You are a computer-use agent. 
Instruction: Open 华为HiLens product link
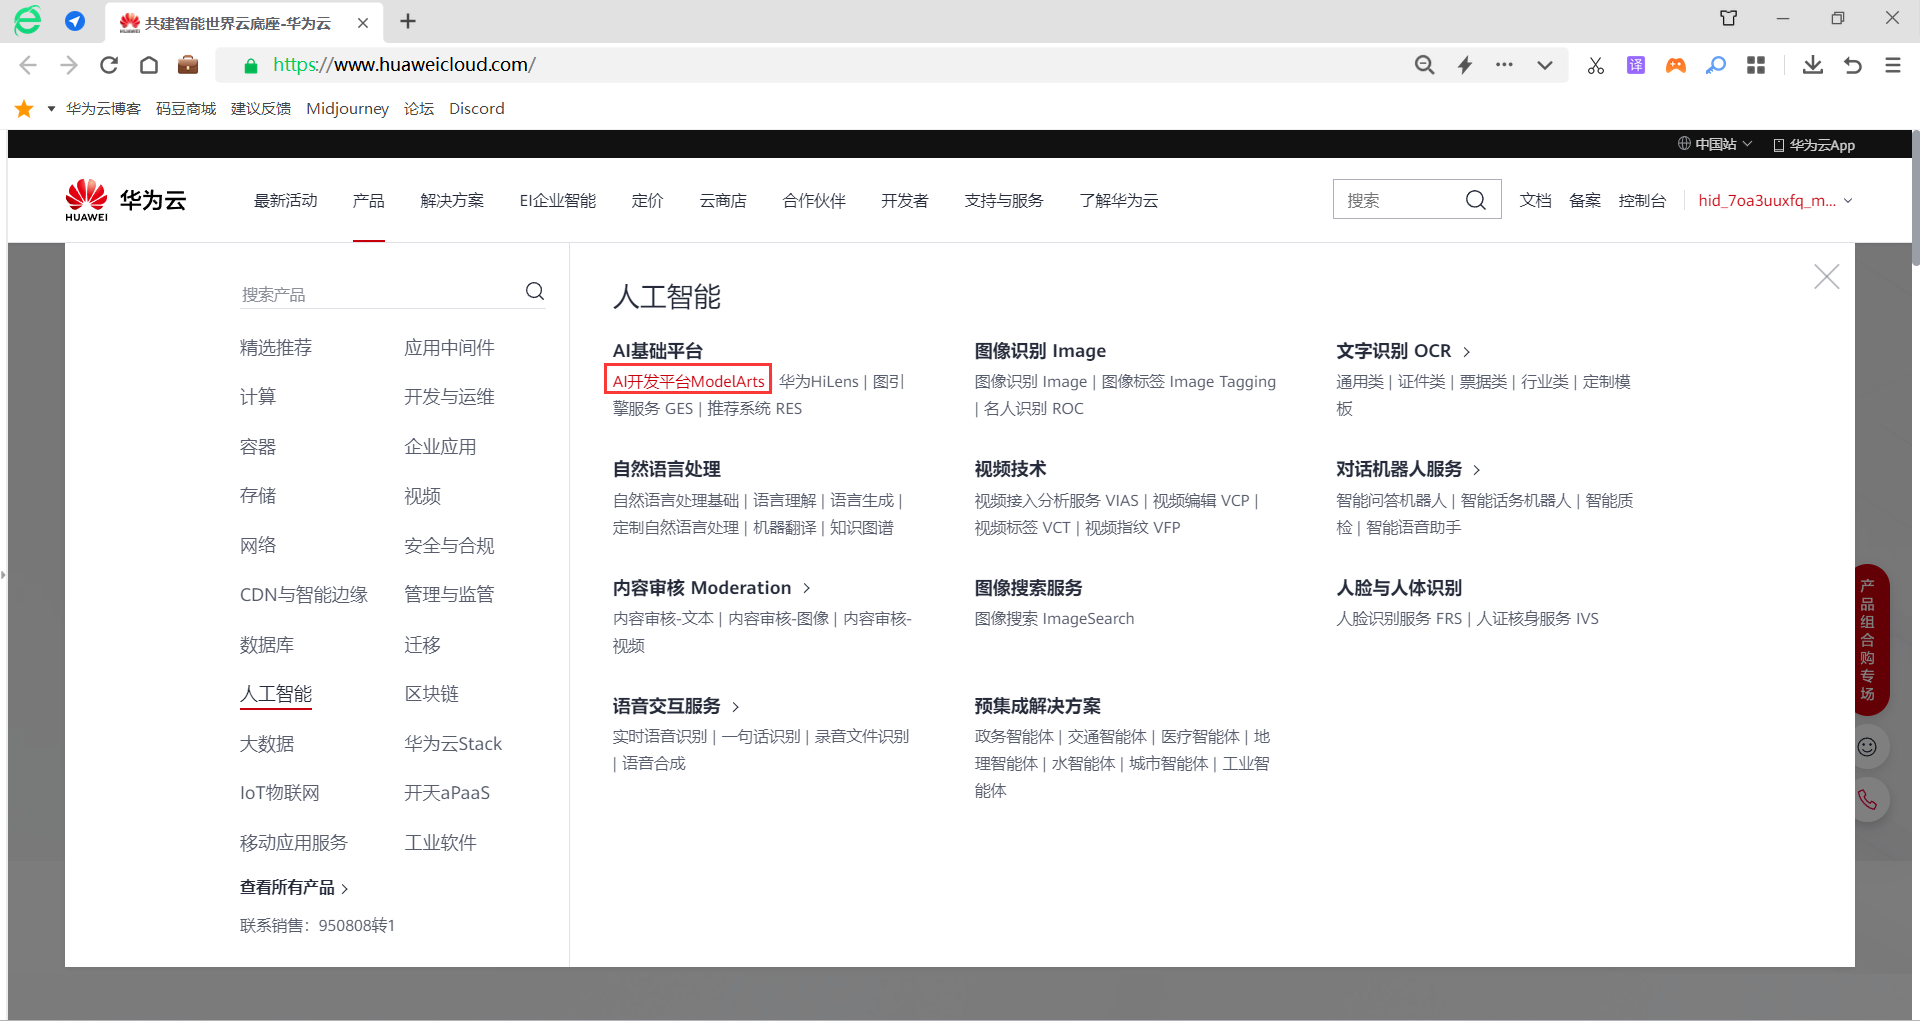(819, 381)
